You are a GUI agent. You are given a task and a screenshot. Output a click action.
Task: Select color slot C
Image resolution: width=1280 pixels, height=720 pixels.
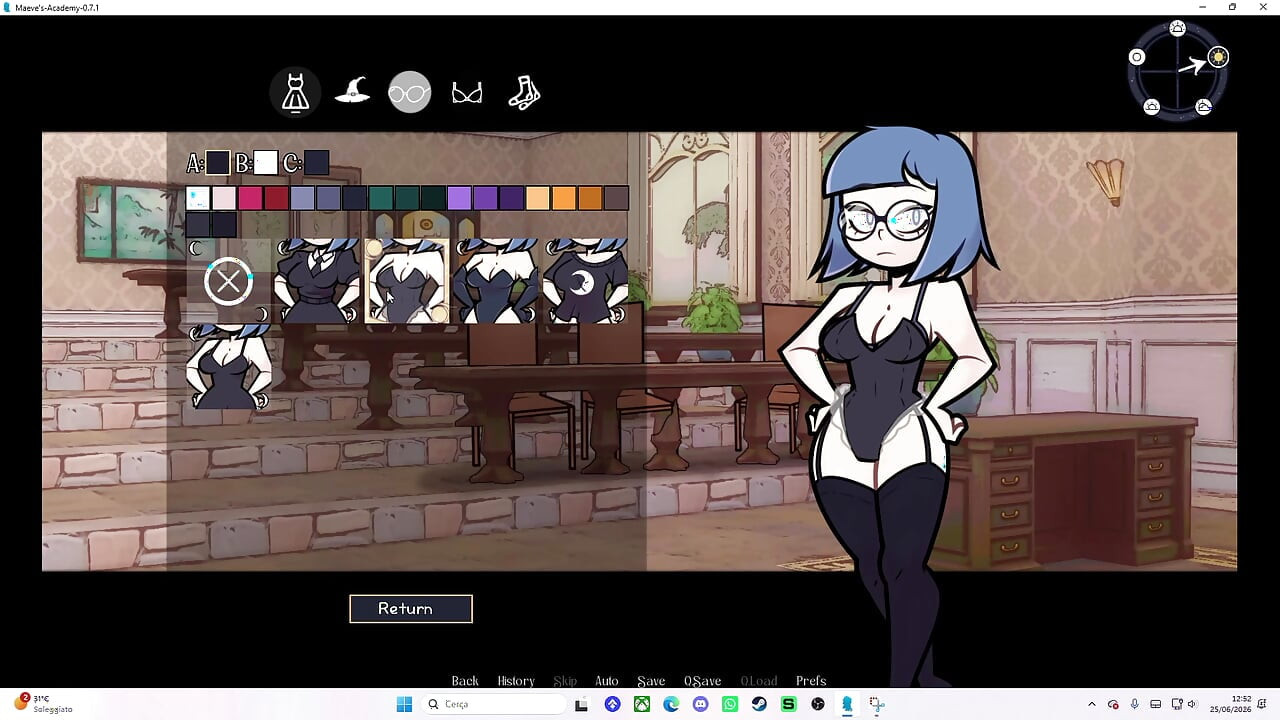point(316,163)
